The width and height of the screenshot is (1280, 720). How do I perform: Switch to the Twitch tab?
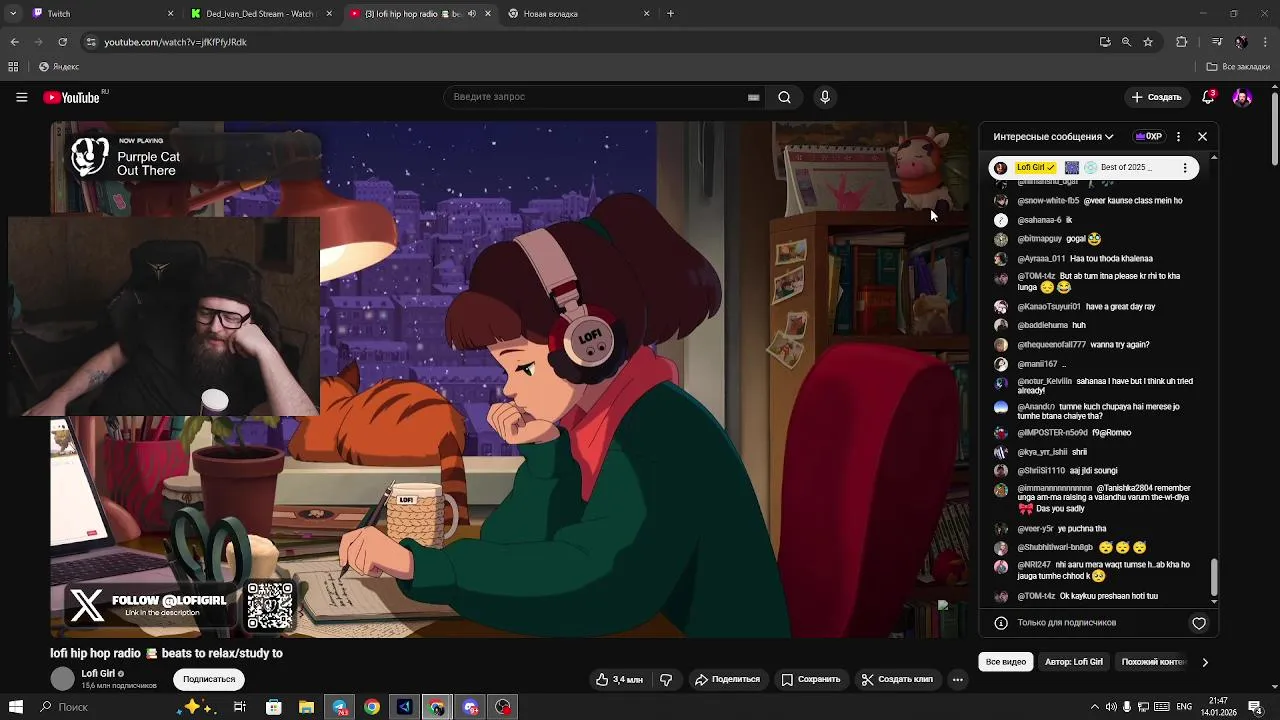click(104, 14)
